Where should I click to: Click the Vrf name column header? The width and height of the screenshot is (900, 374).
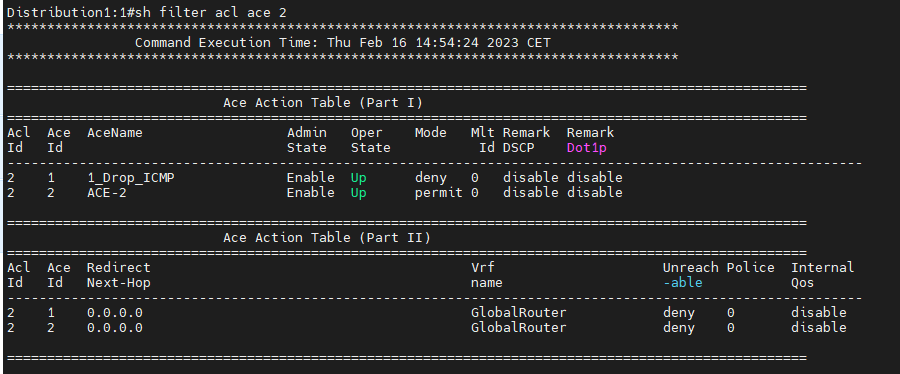(487, 275)
